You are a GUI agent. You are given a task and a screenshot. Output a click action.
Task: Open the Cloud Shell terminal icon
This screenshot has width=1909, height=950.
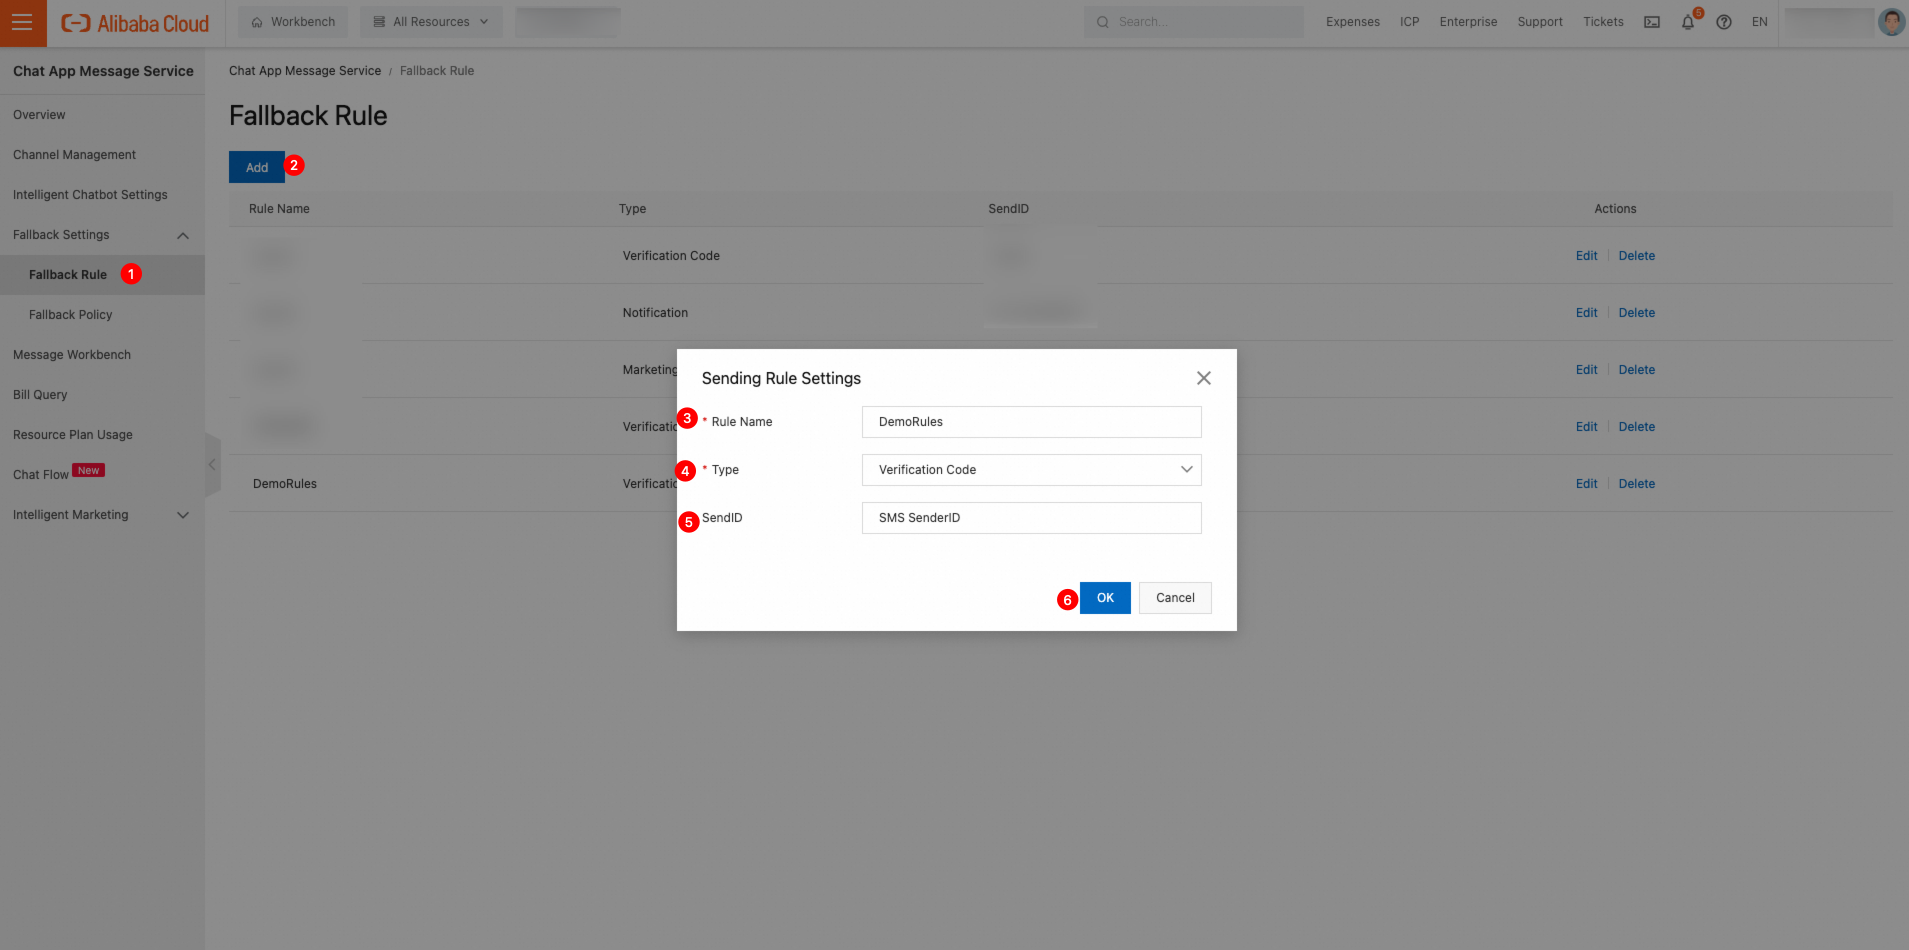click(x=1652, y=22)
